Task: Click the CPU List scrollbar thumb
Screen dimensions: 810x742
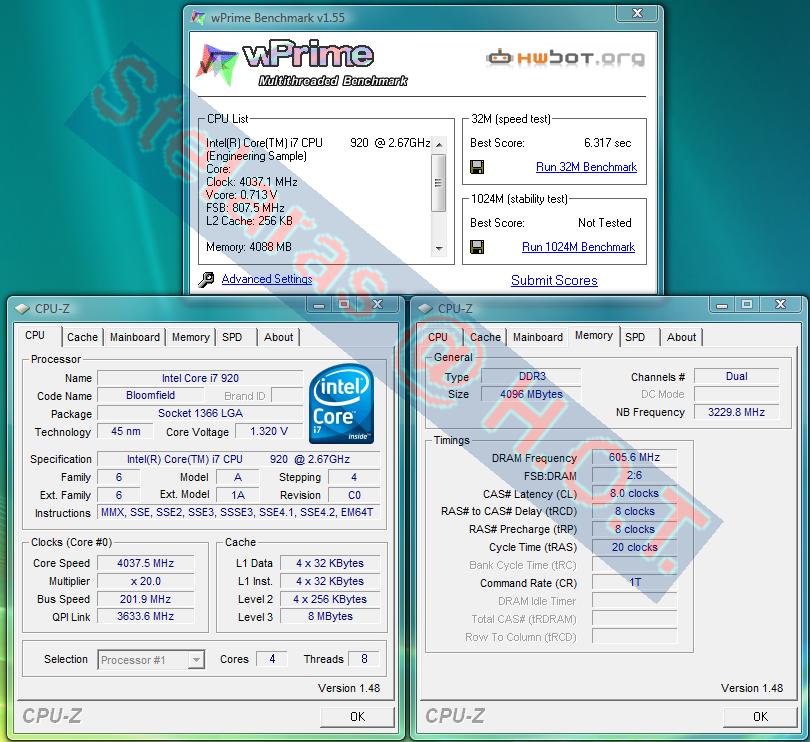Action: (x=439, y=182)
